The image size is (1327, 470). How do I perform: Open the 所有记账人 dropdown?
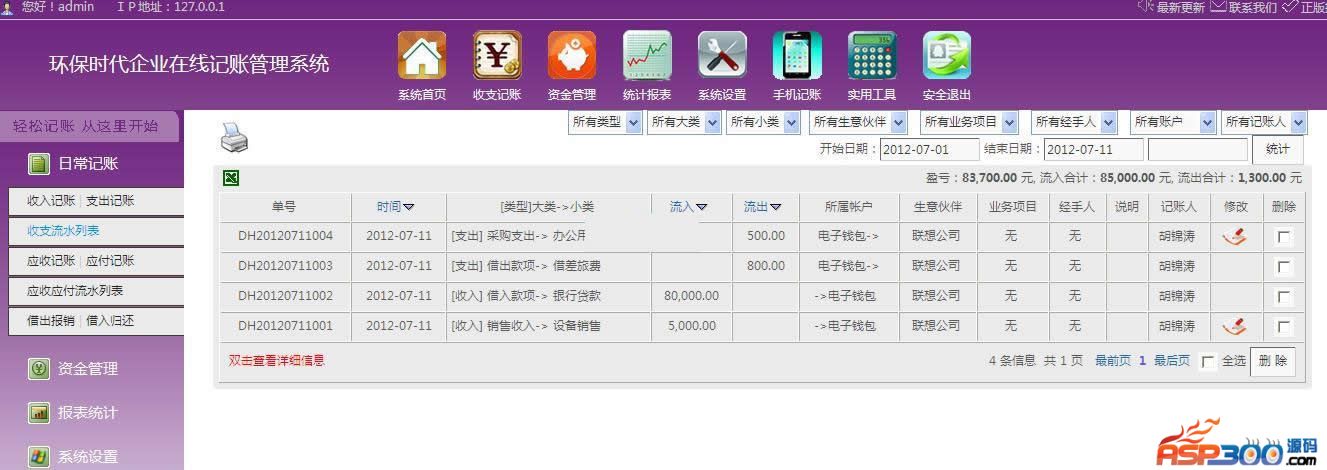coord(1264,122)
